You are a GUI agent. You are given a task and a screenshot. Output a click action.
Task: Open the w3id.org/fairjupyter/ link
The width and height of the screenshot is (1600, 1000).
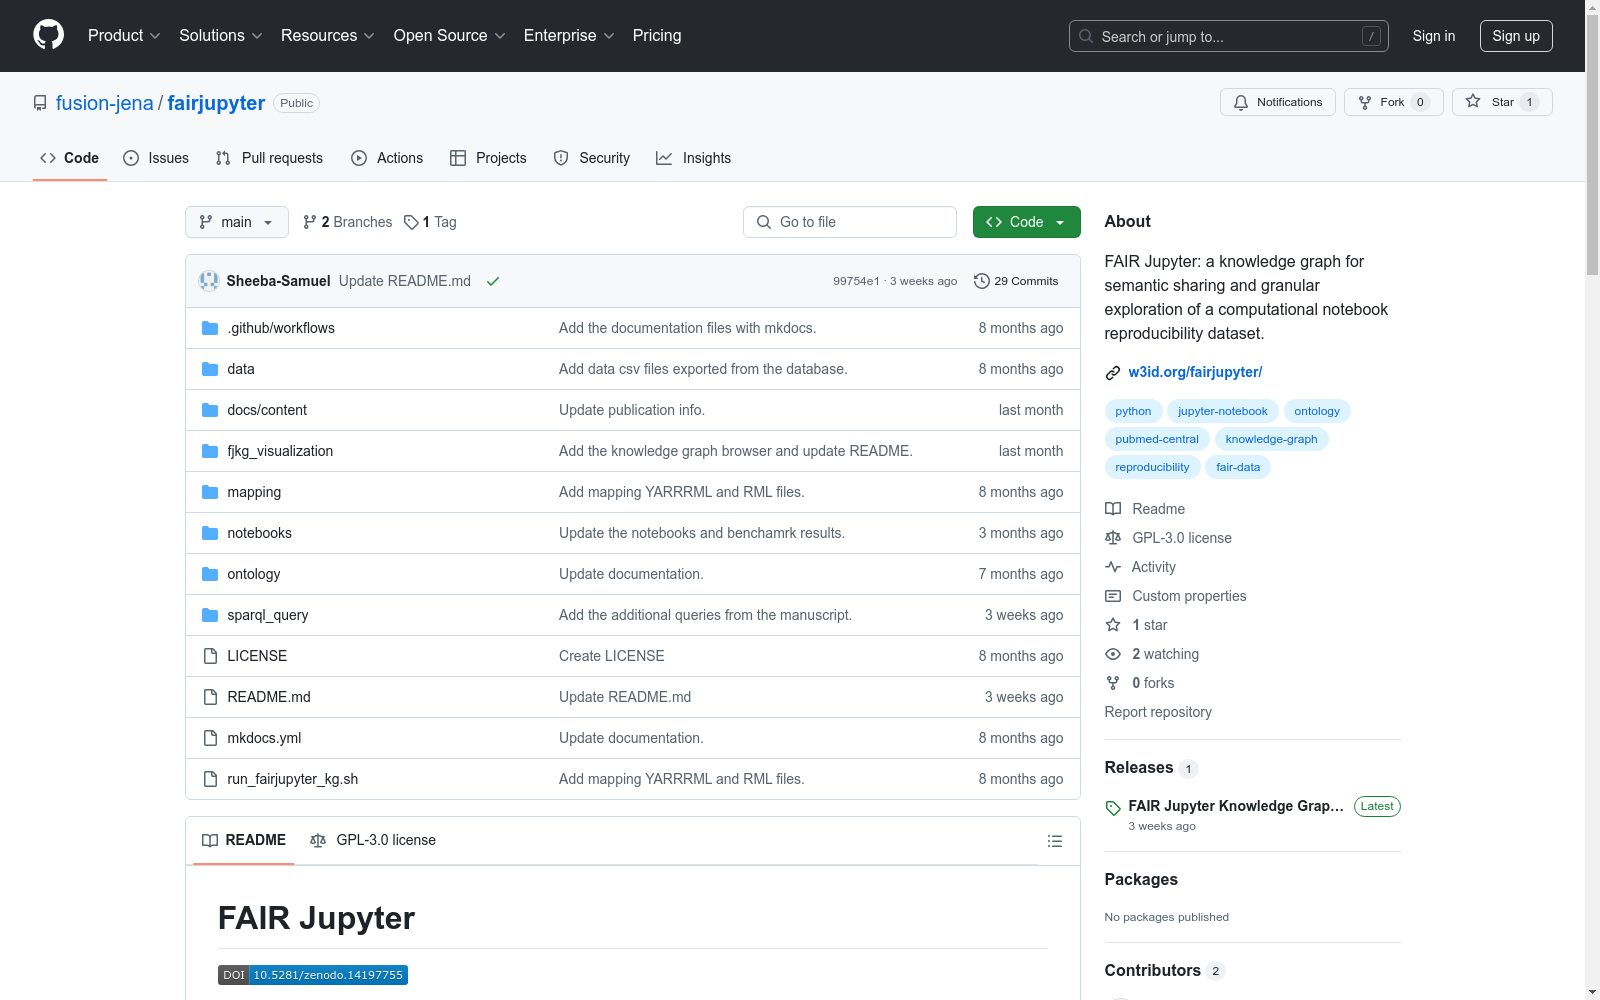(x=1195, y=372)
